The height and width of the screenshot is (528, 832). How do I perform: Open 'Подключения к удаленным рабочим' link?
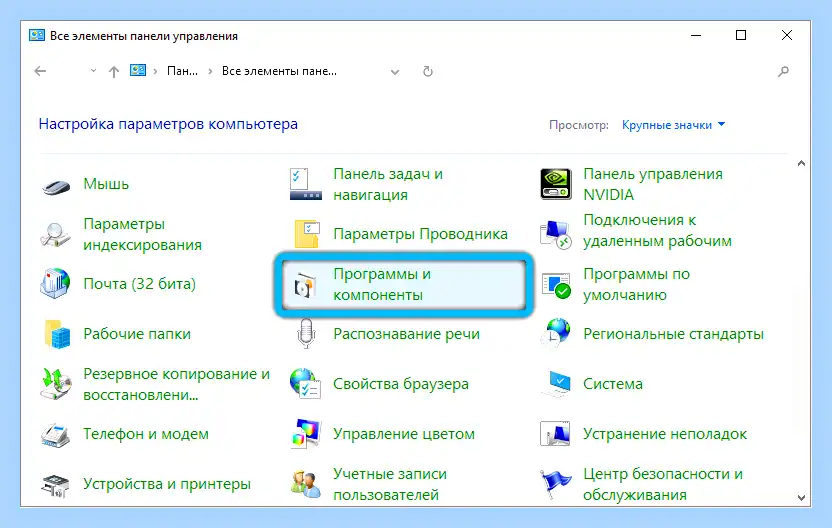[657, 230]
